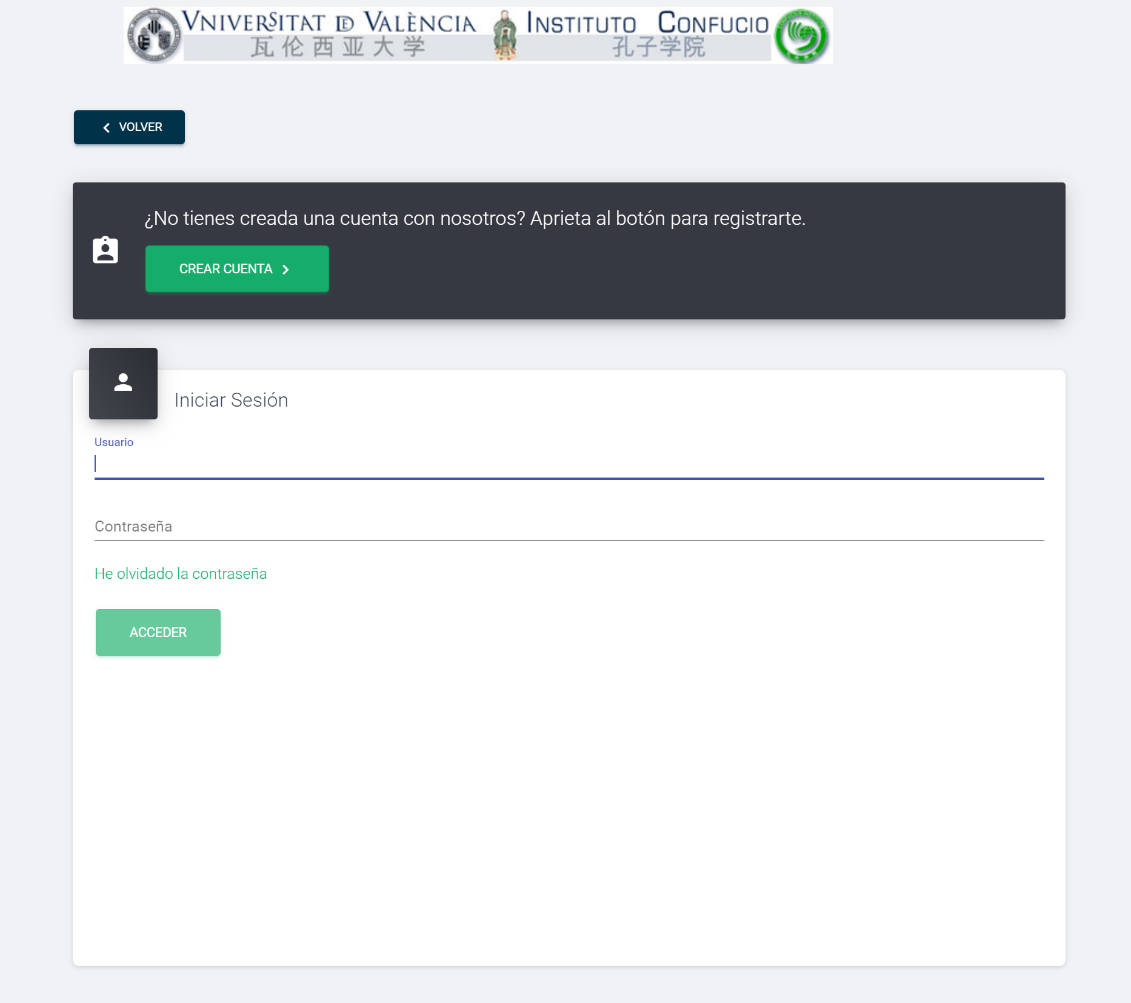Click the Chinese characters 孔子学院 in the header
1131x1003 pixels.
[x=659, y=48]
